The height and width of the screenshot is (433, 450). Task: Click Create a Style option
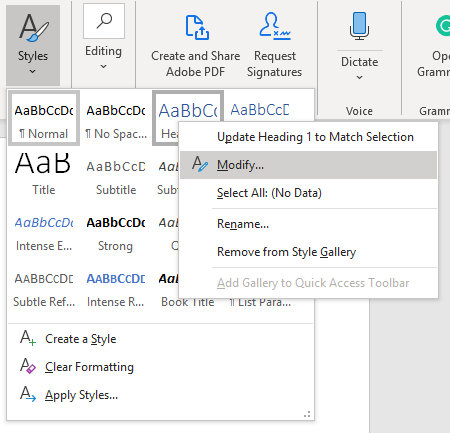click(x=160, y=339)
